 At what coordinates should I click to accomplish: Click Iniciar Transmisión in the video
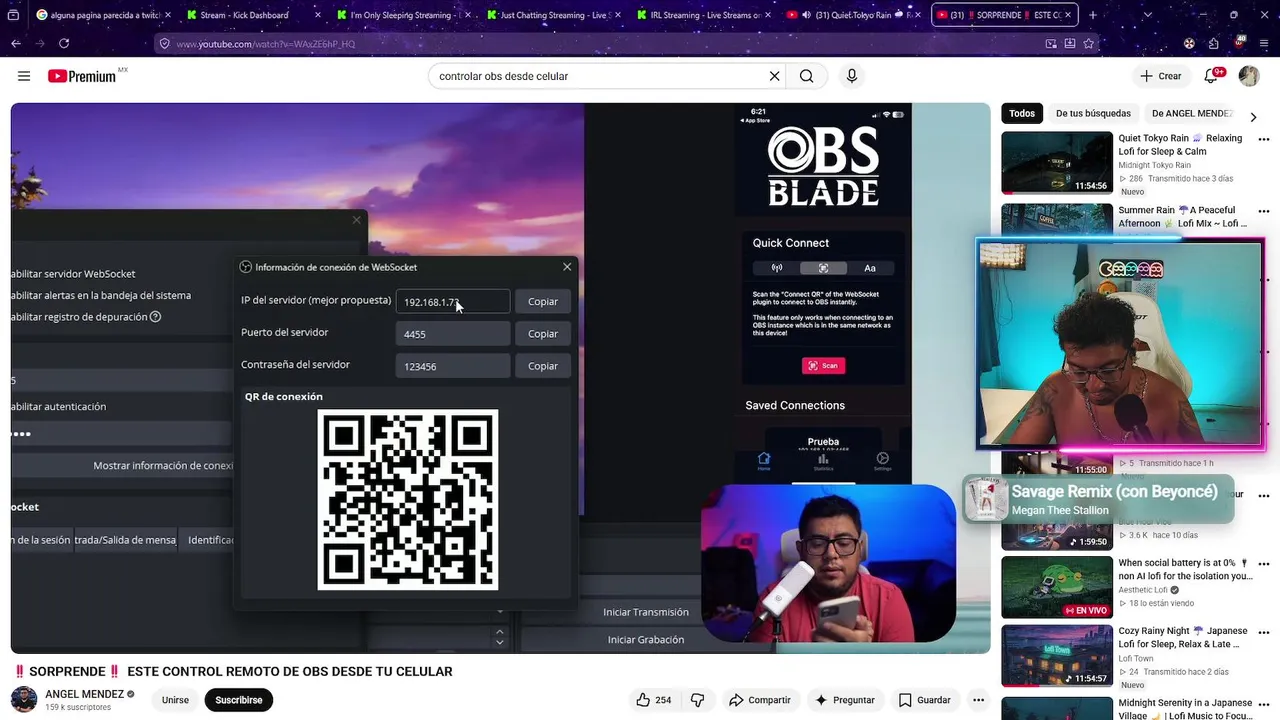point(646,612)
